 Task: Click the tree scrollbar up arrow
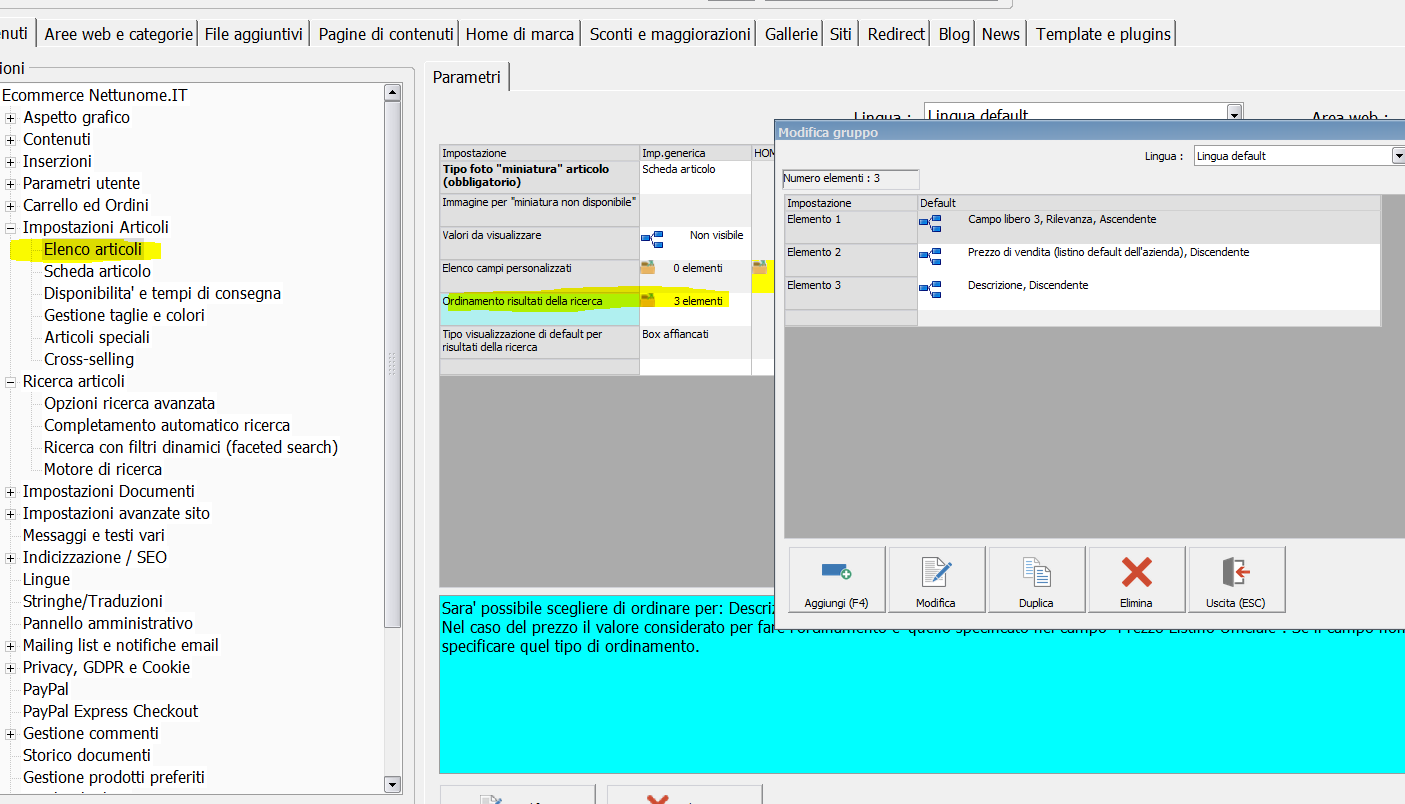click(x=393, y=93)
